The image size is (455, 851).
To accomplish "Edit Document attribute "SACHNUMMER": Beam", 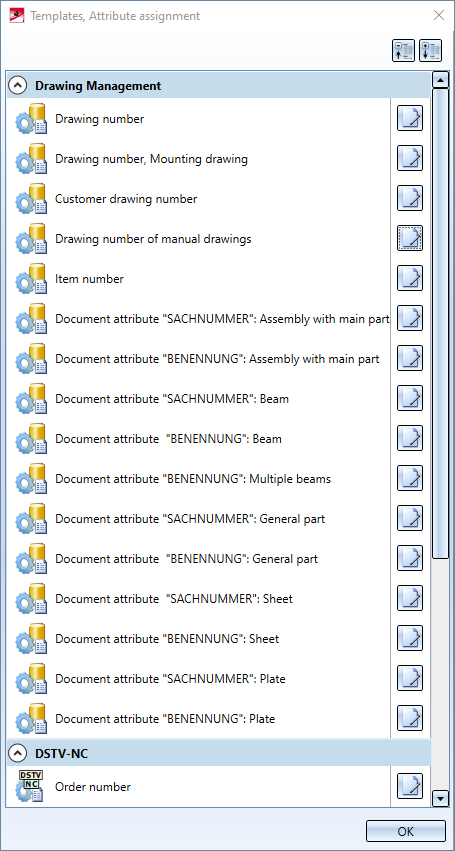I will 410,398.
